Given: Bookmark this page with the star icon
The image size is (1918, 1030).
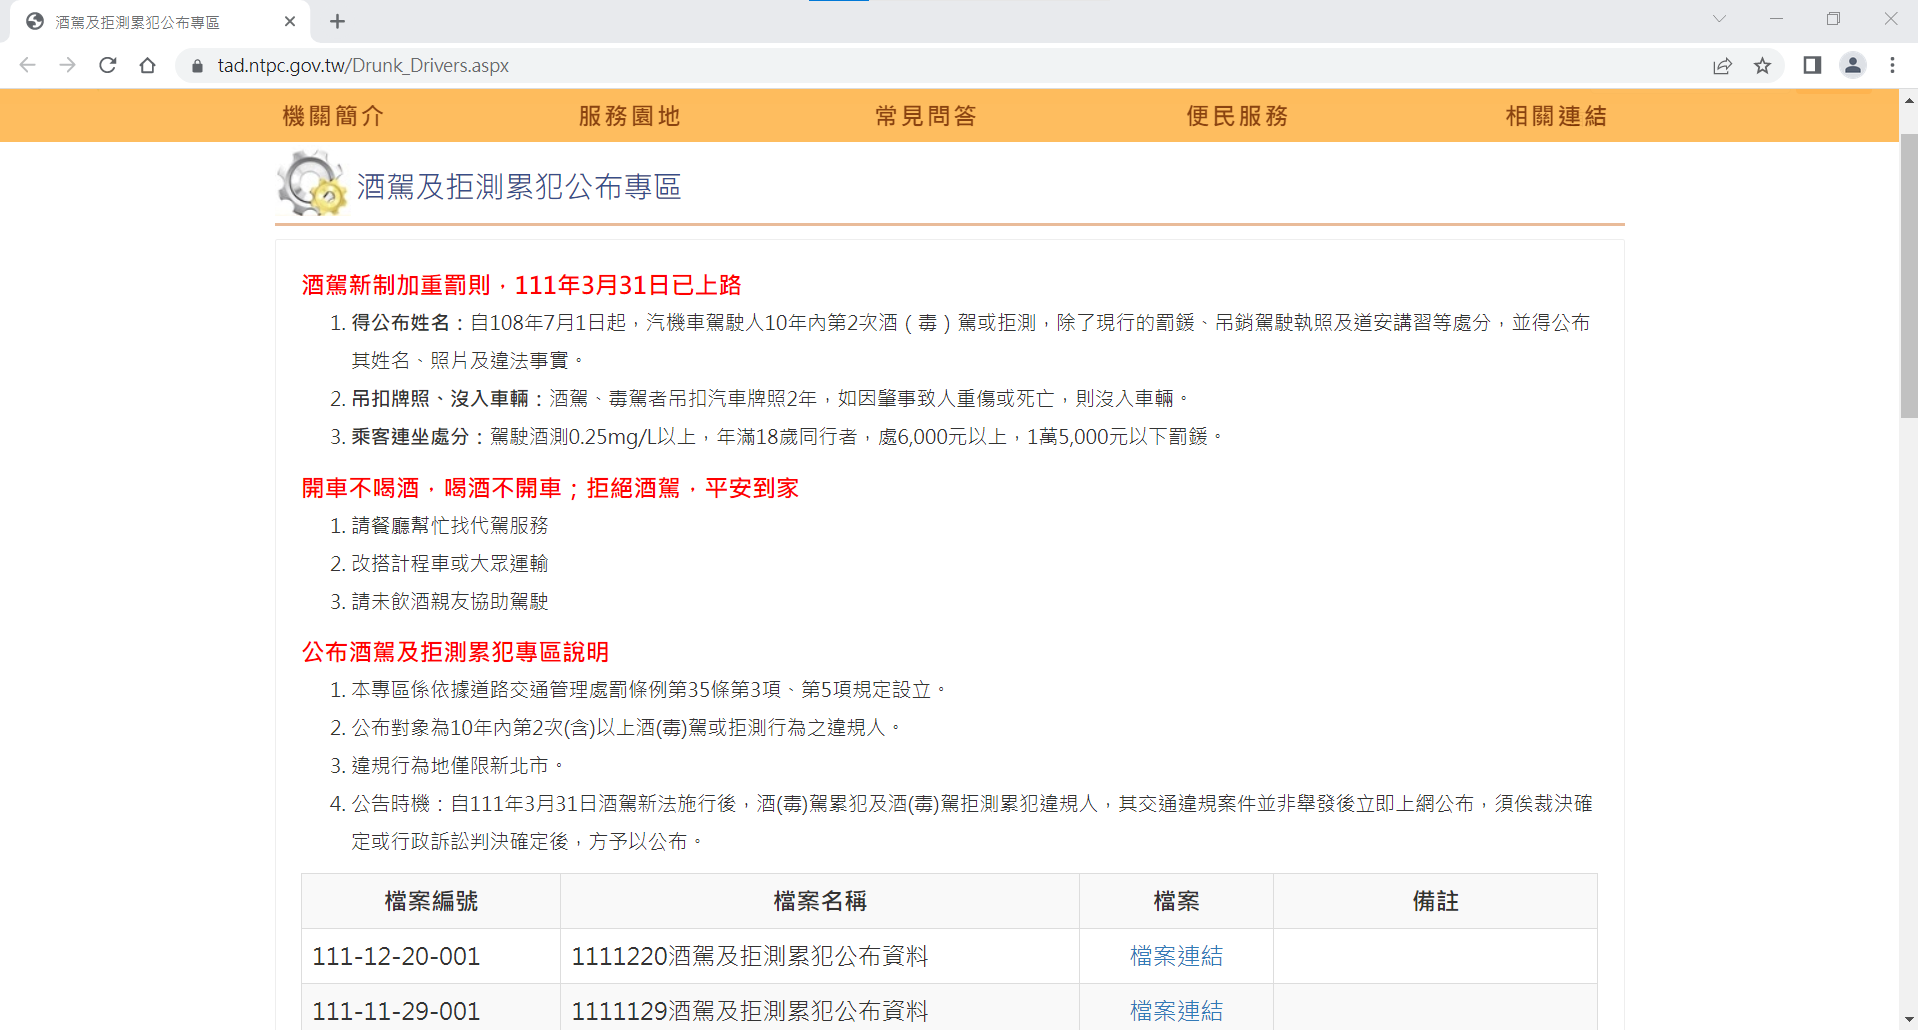Looking at the screenshot, I should tap(1763, 65).
